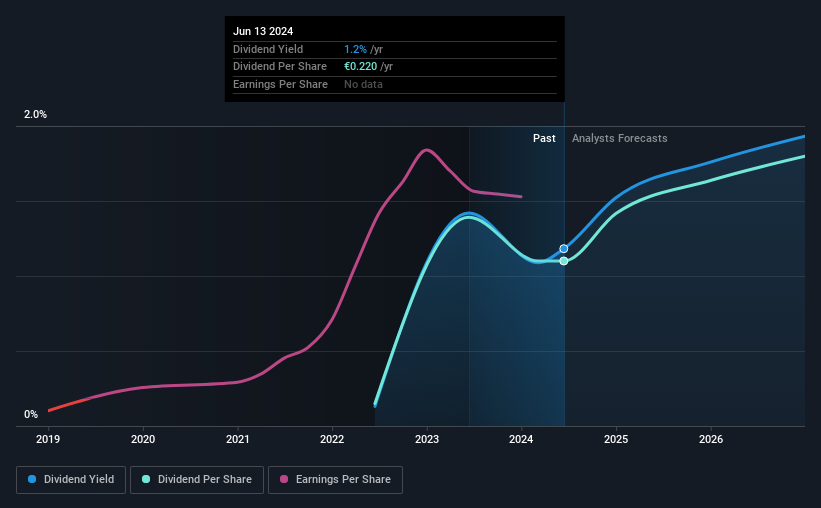Click the peak of the pink earnings line

click(427, 150)
